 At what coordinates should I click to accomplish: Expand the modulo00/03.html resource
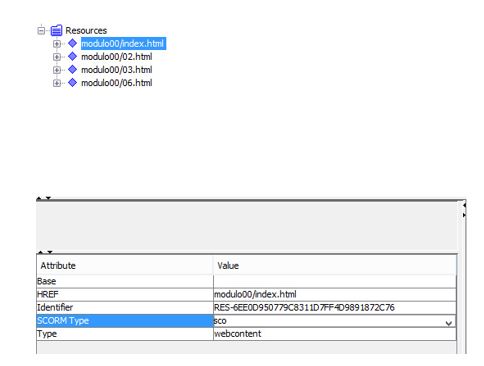click(57, 70)
